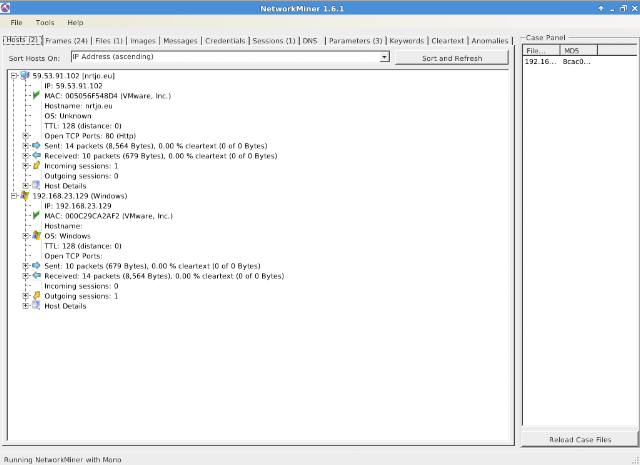Viewport: 640px width, 465px height.
Task: Switch to the Frames (24) tab
Action: click(67, 40)
